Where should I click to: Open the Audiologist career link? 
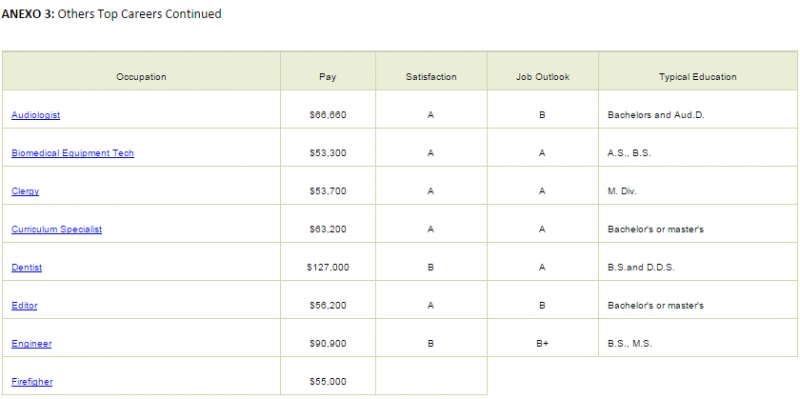[36, 115]
